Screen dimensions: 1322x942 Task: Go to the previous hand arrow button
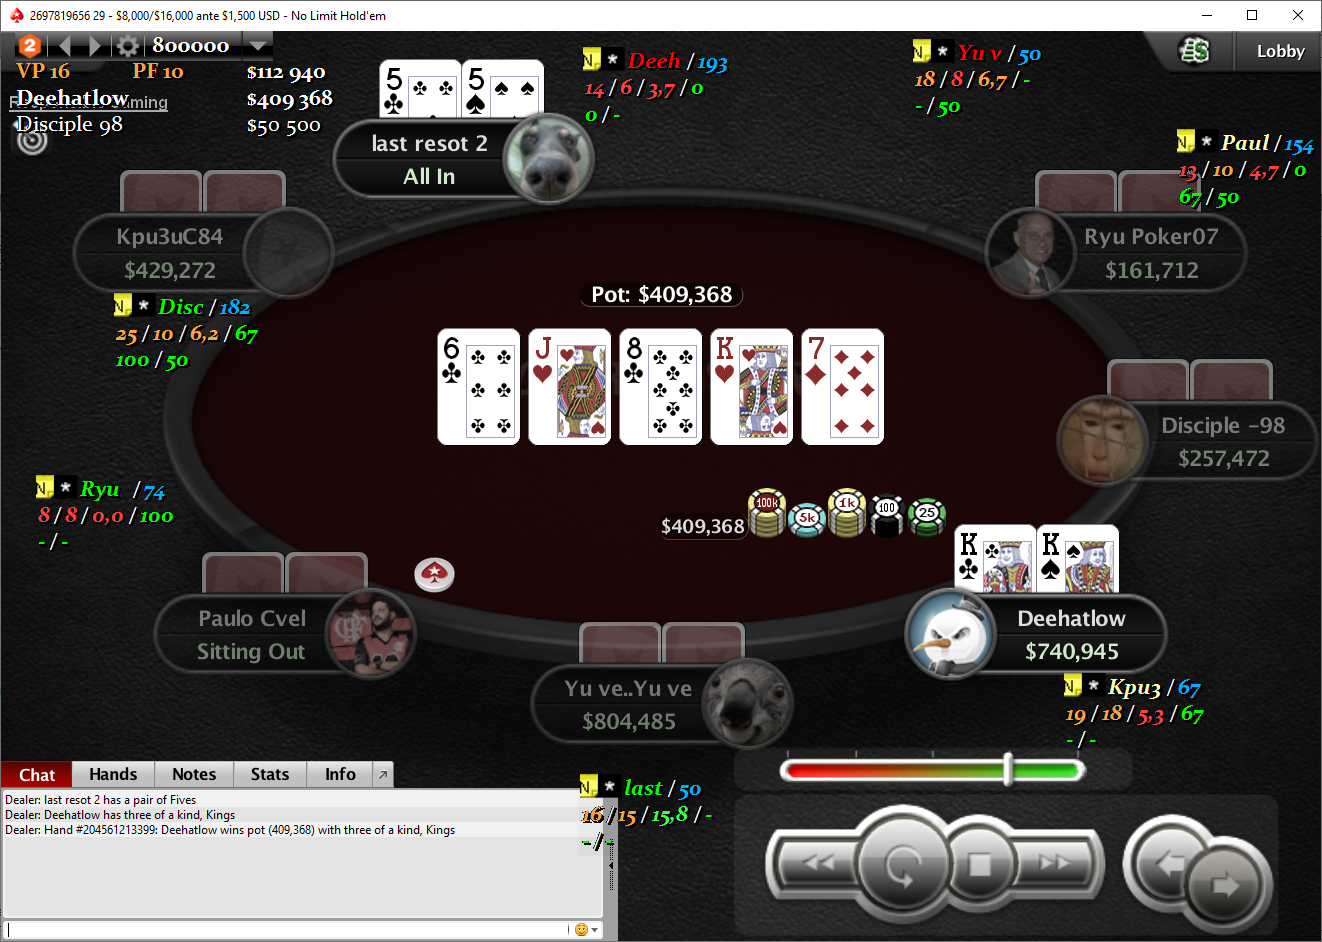coord(1168,863)
